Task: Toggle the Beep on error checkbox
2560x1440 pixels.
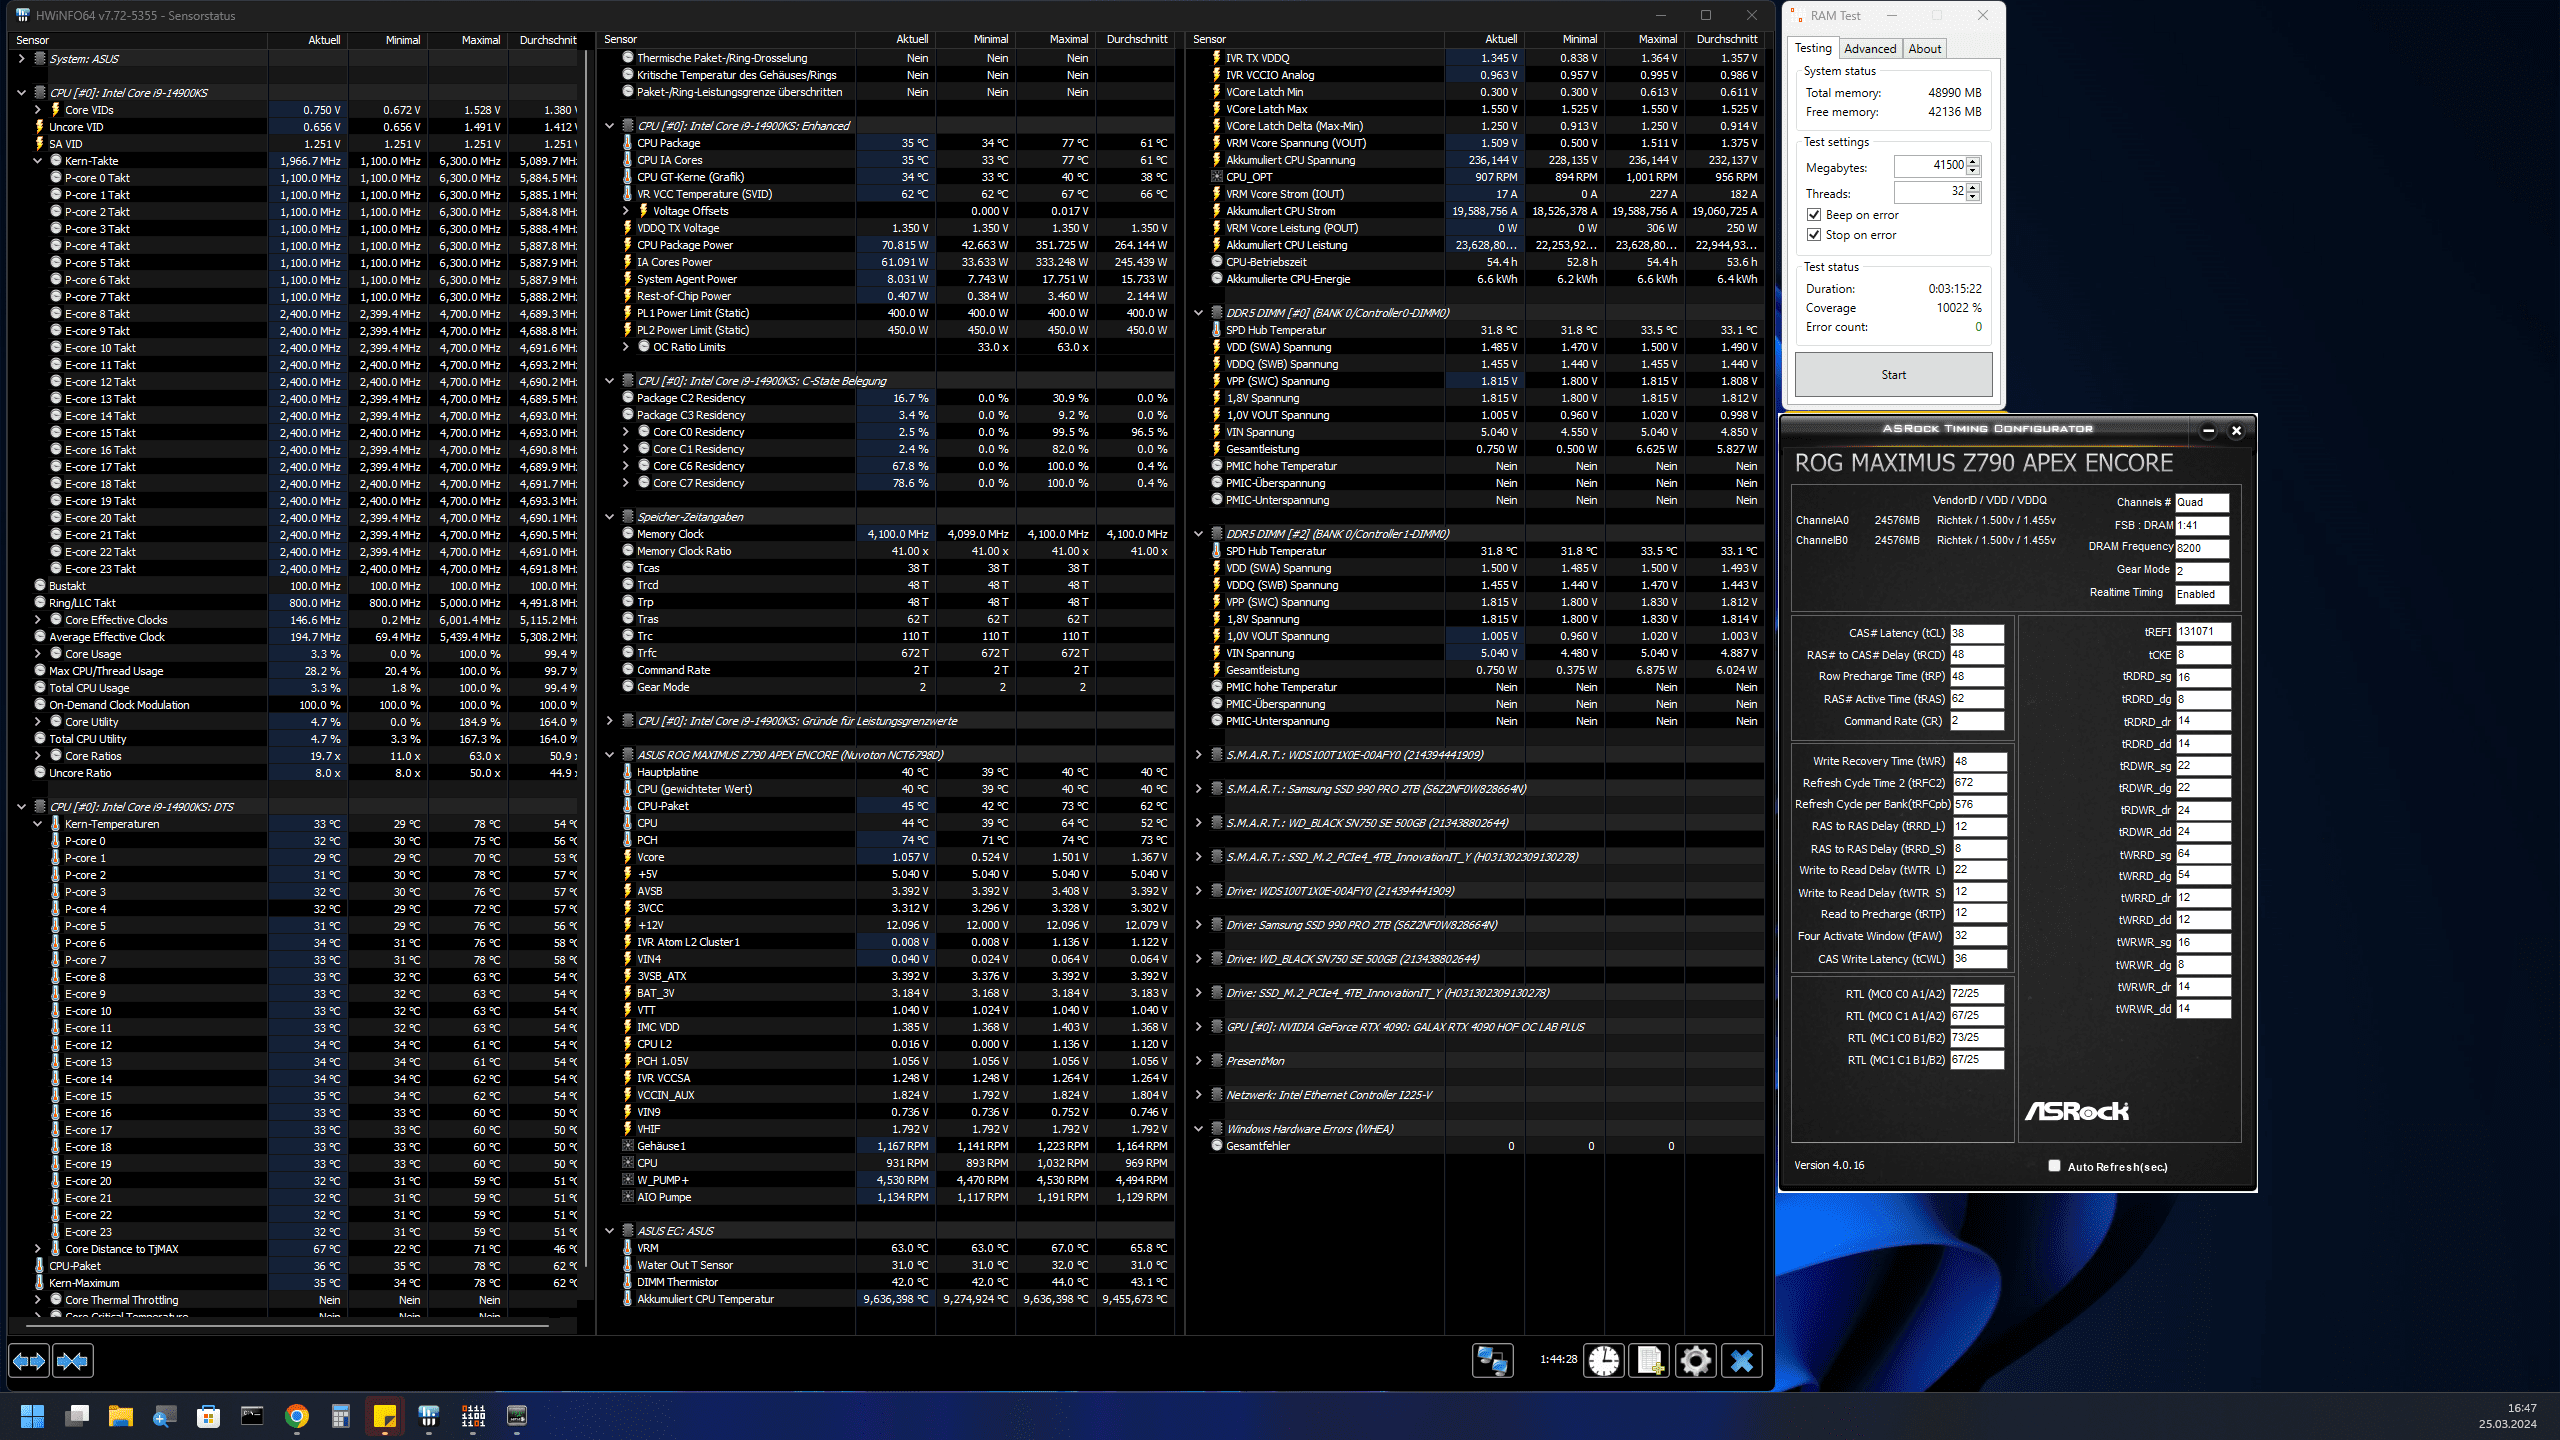Action: pos(1814,215)
